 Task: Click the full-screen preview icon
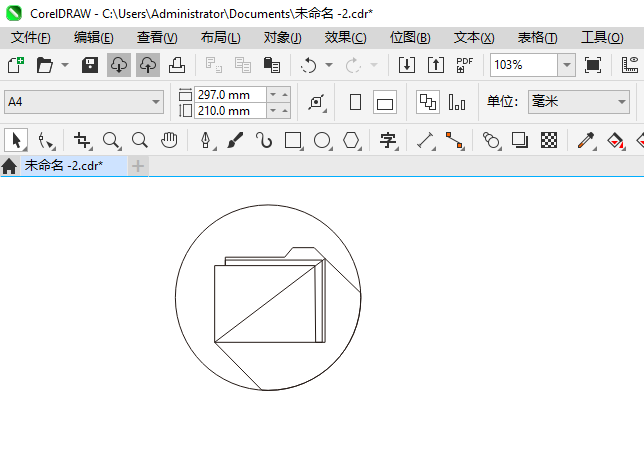(593, 65)
